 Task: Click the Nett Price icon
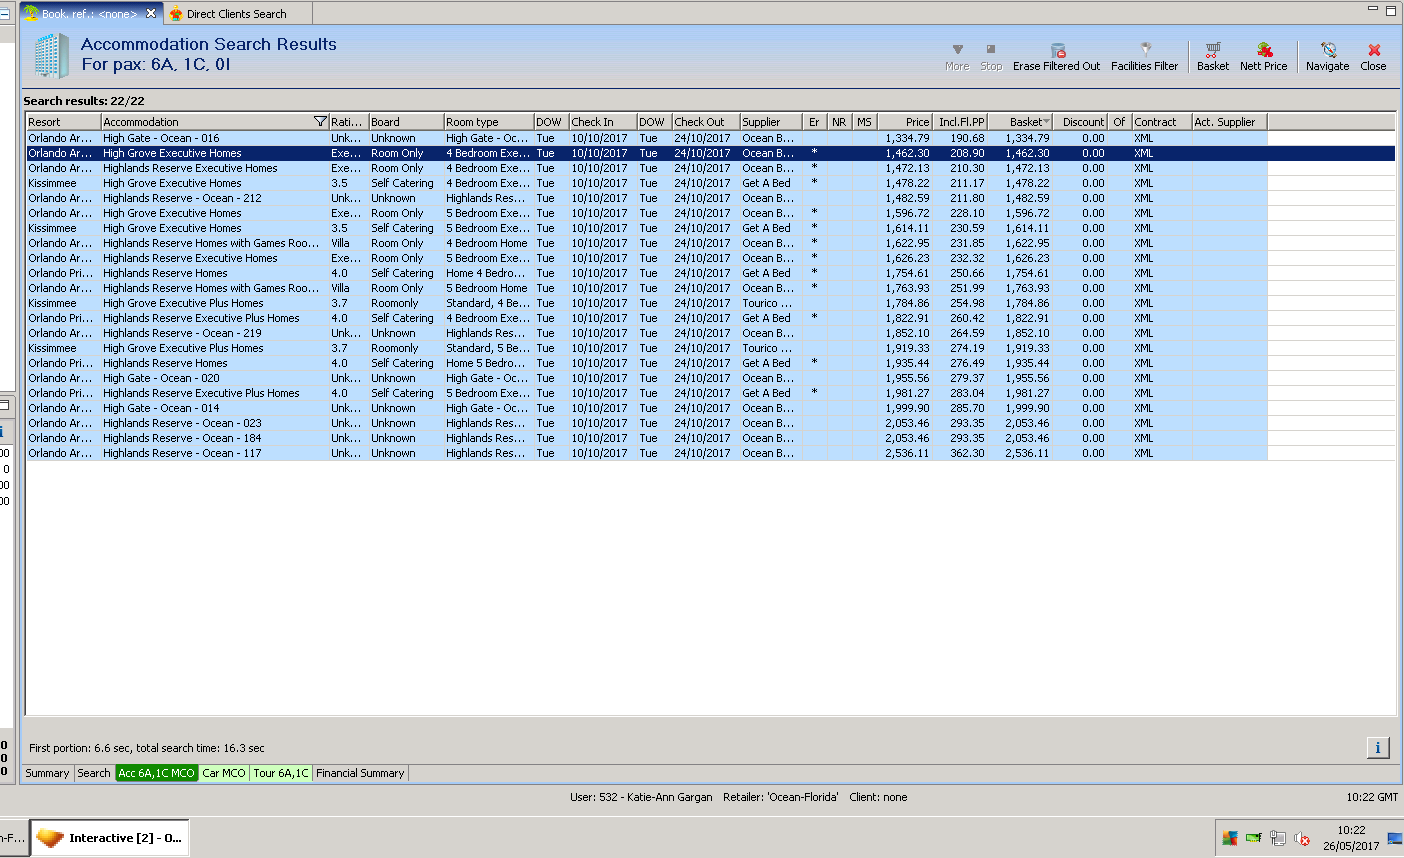click(1264, 50)
